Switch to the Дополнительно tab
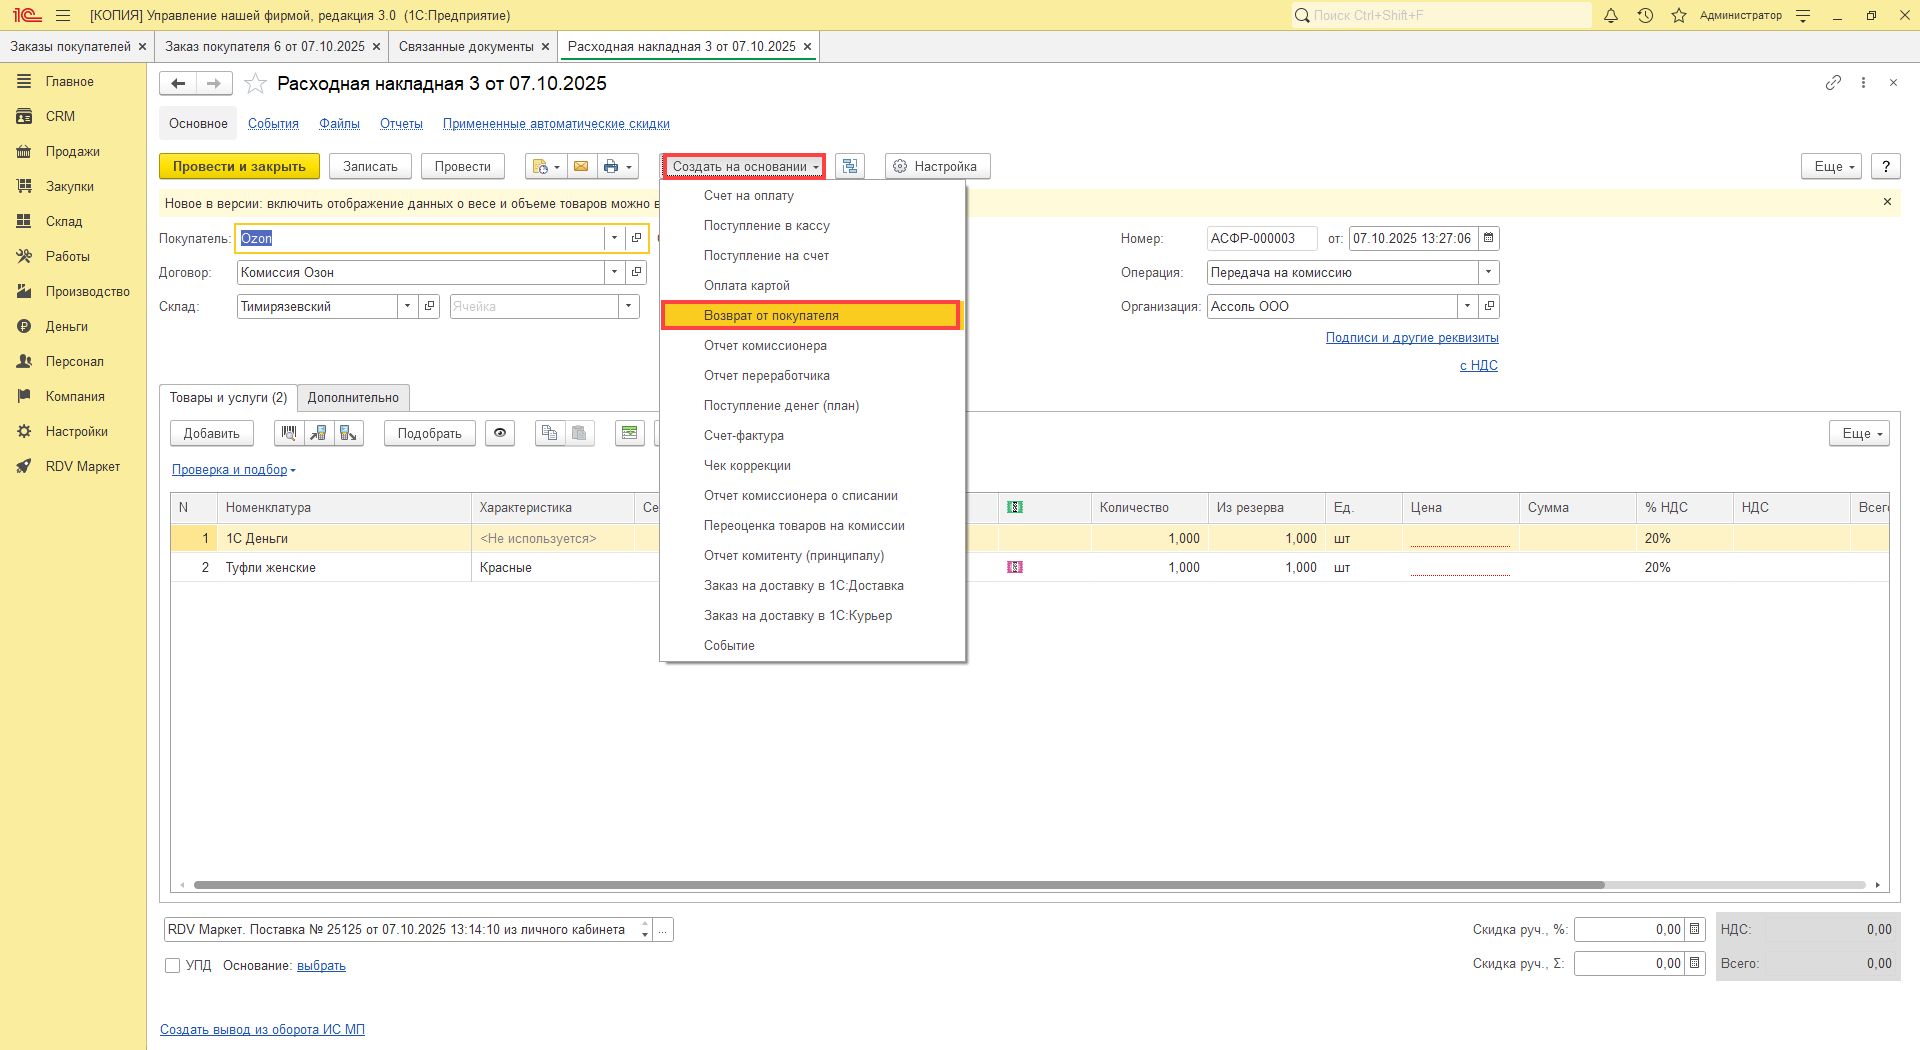 tap(353, 398)
